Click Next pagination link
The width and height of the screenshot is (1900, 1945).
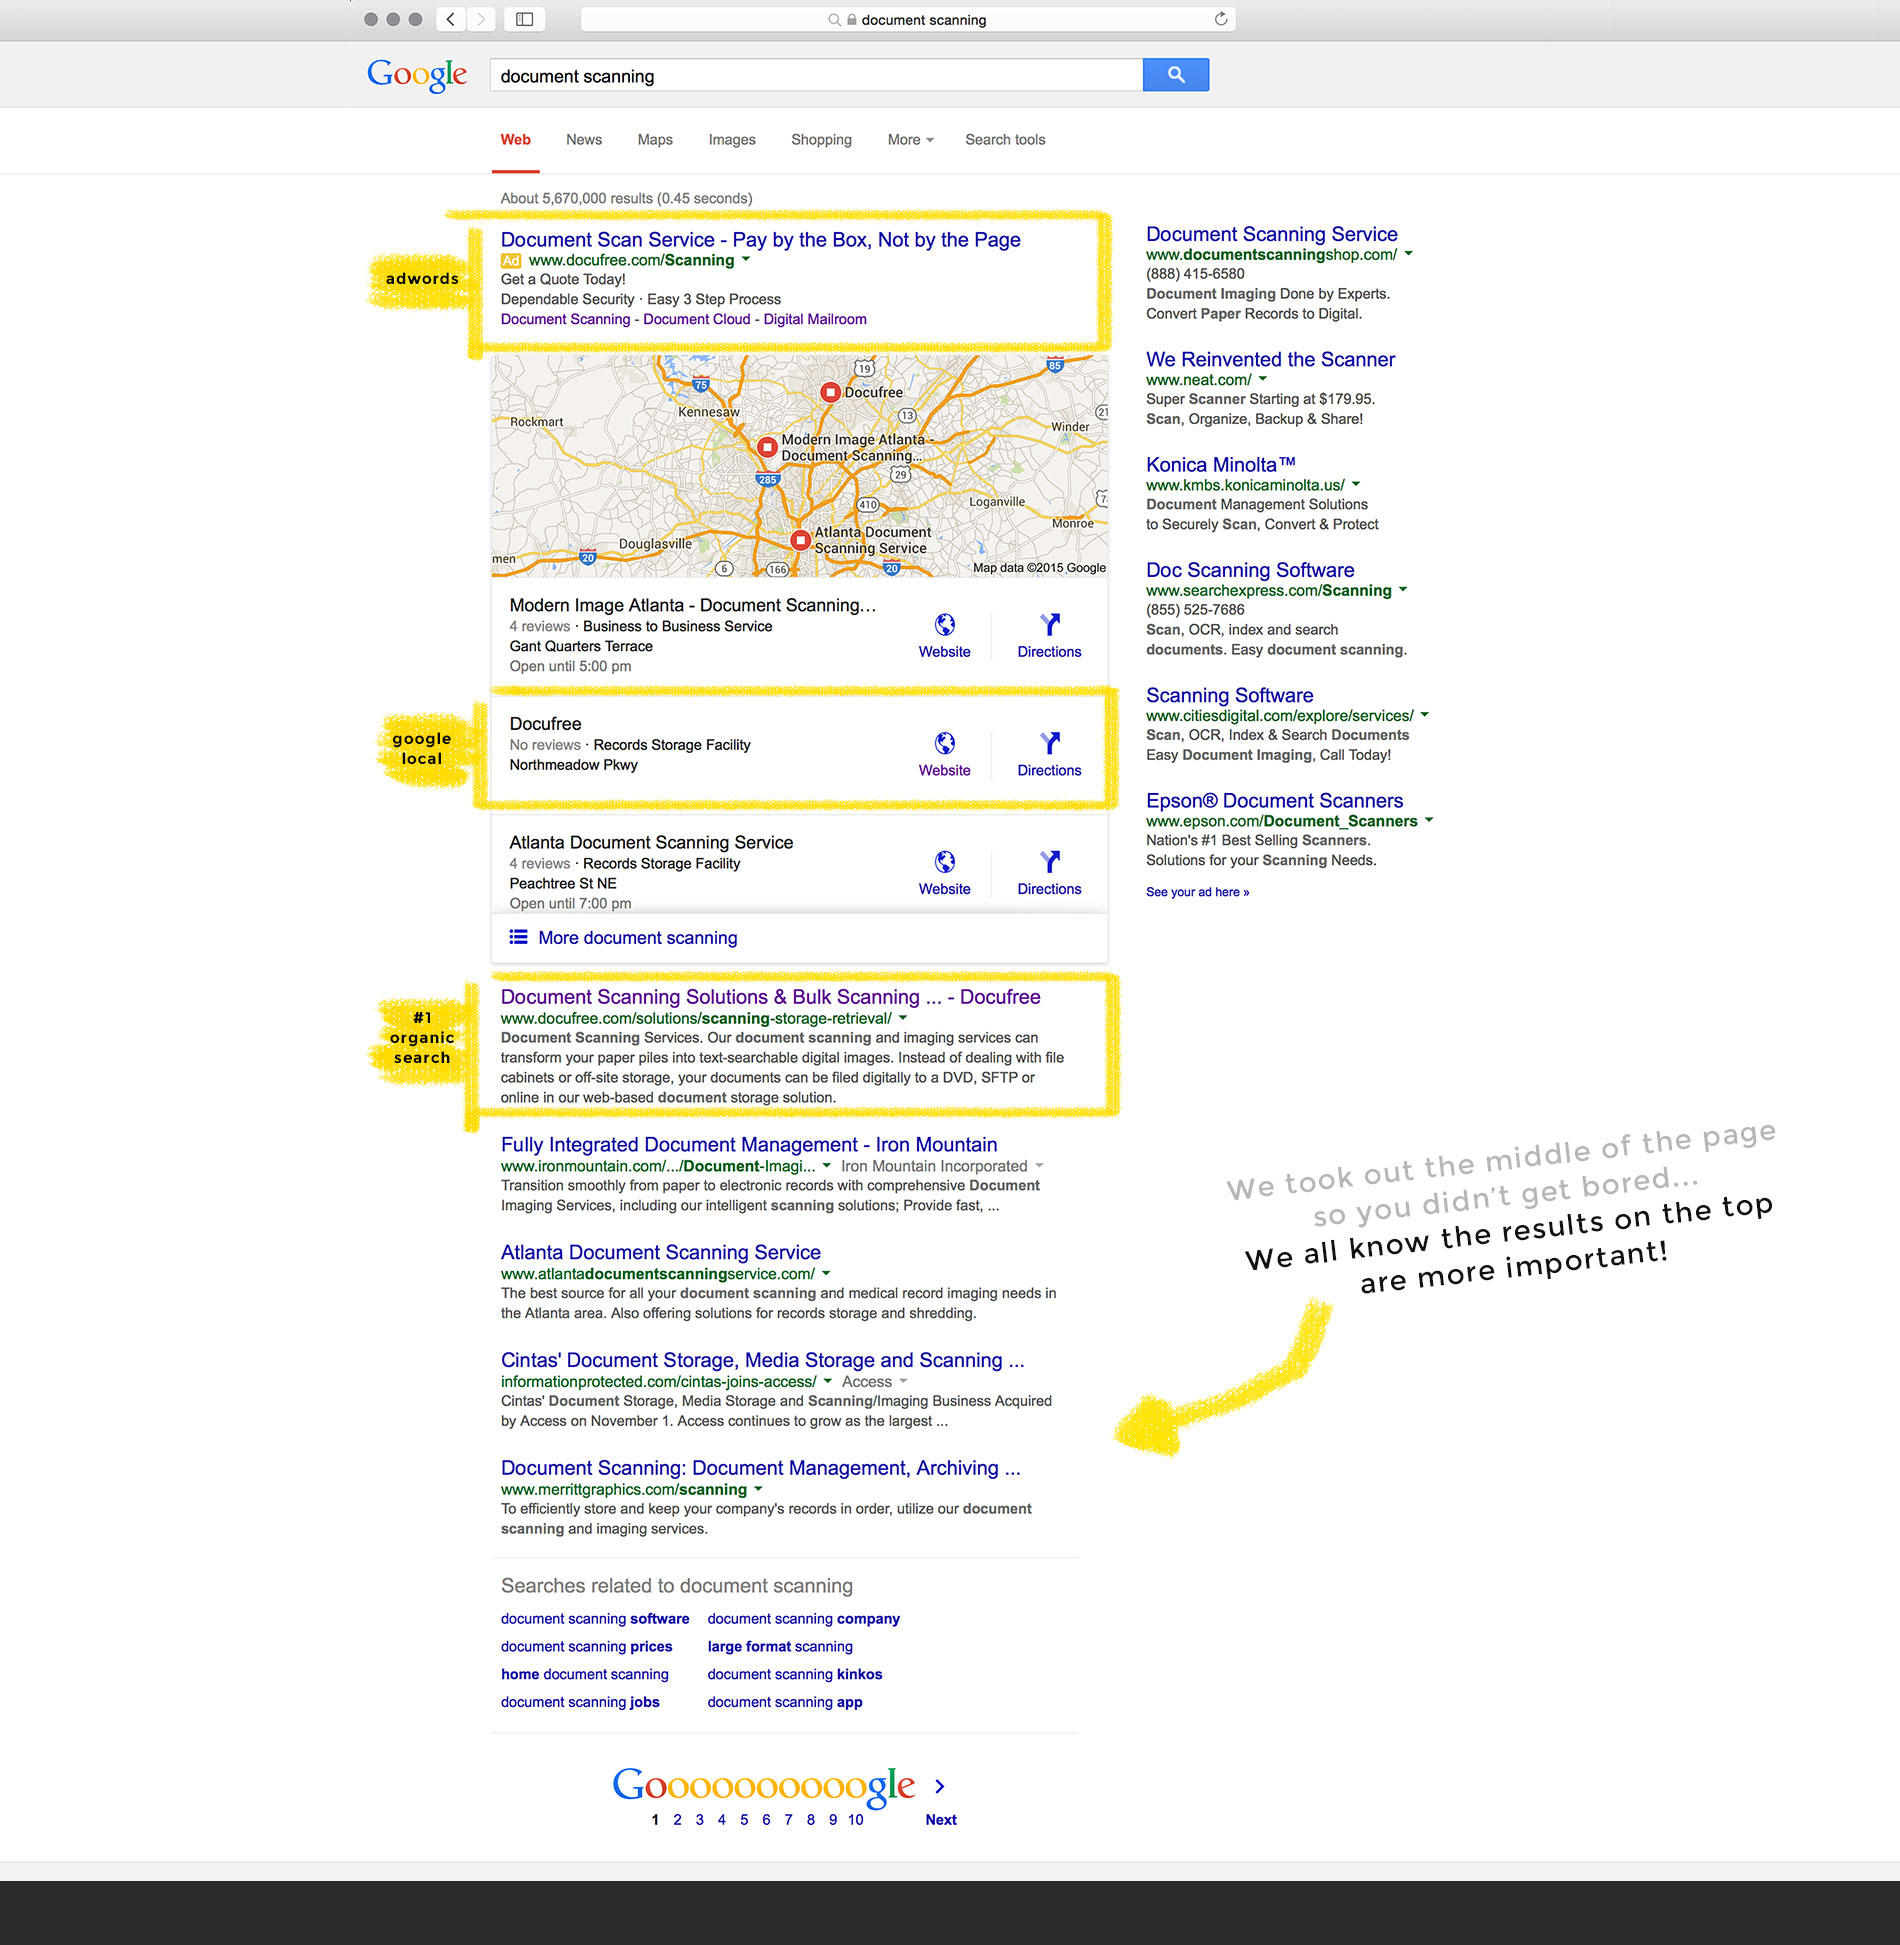tap(941, 1820)
